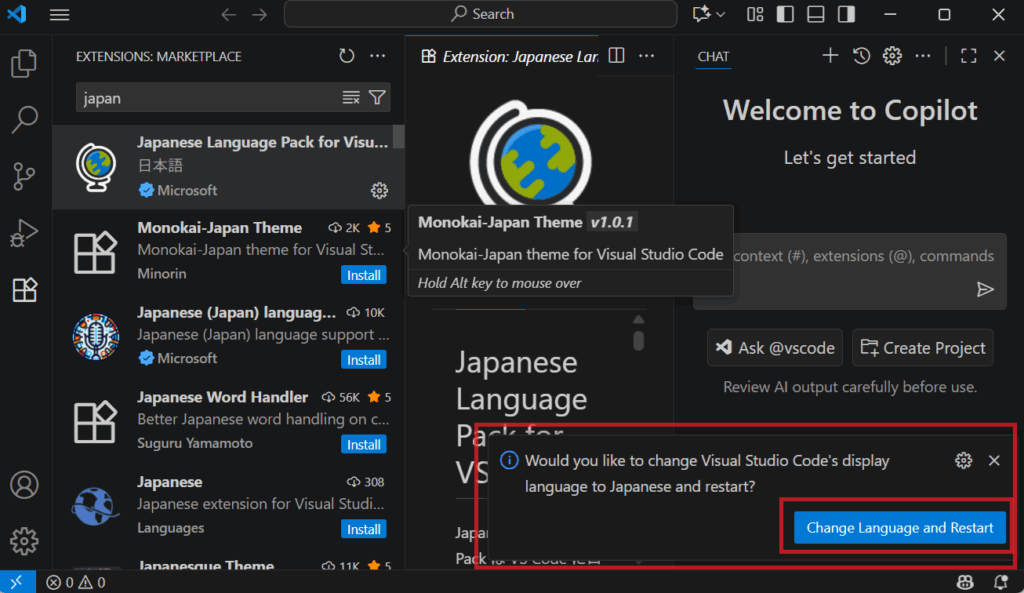1024x593 pixels.
Task: Open the Source Control view
Action: (24, 177)
